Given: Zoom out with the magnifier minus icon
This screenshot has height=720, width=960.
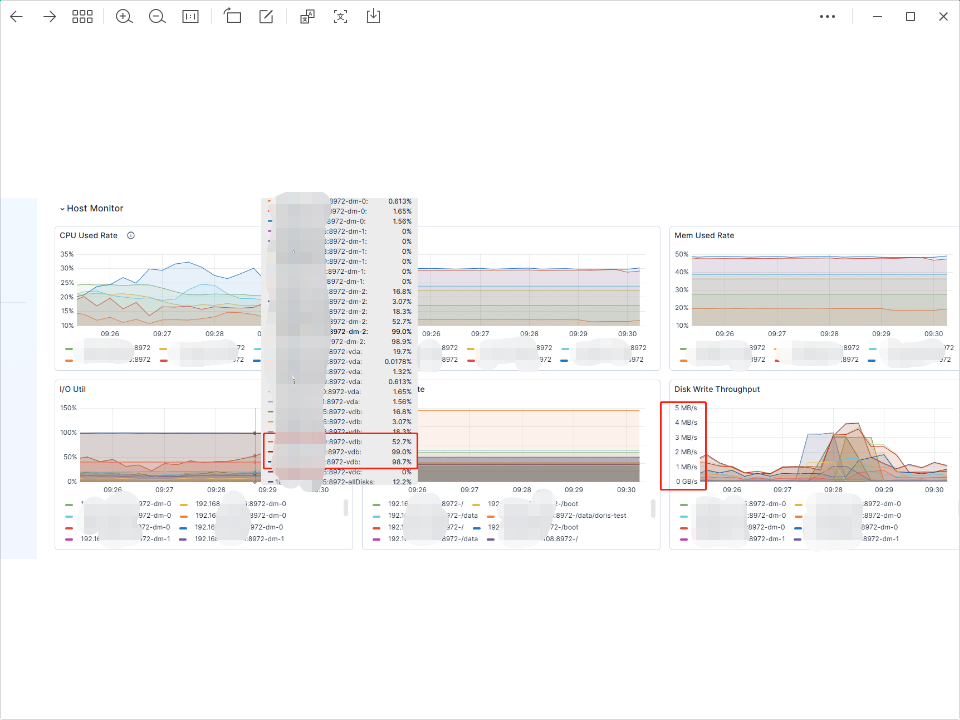Looking at the screenshot, I should [x=157, y=17].
